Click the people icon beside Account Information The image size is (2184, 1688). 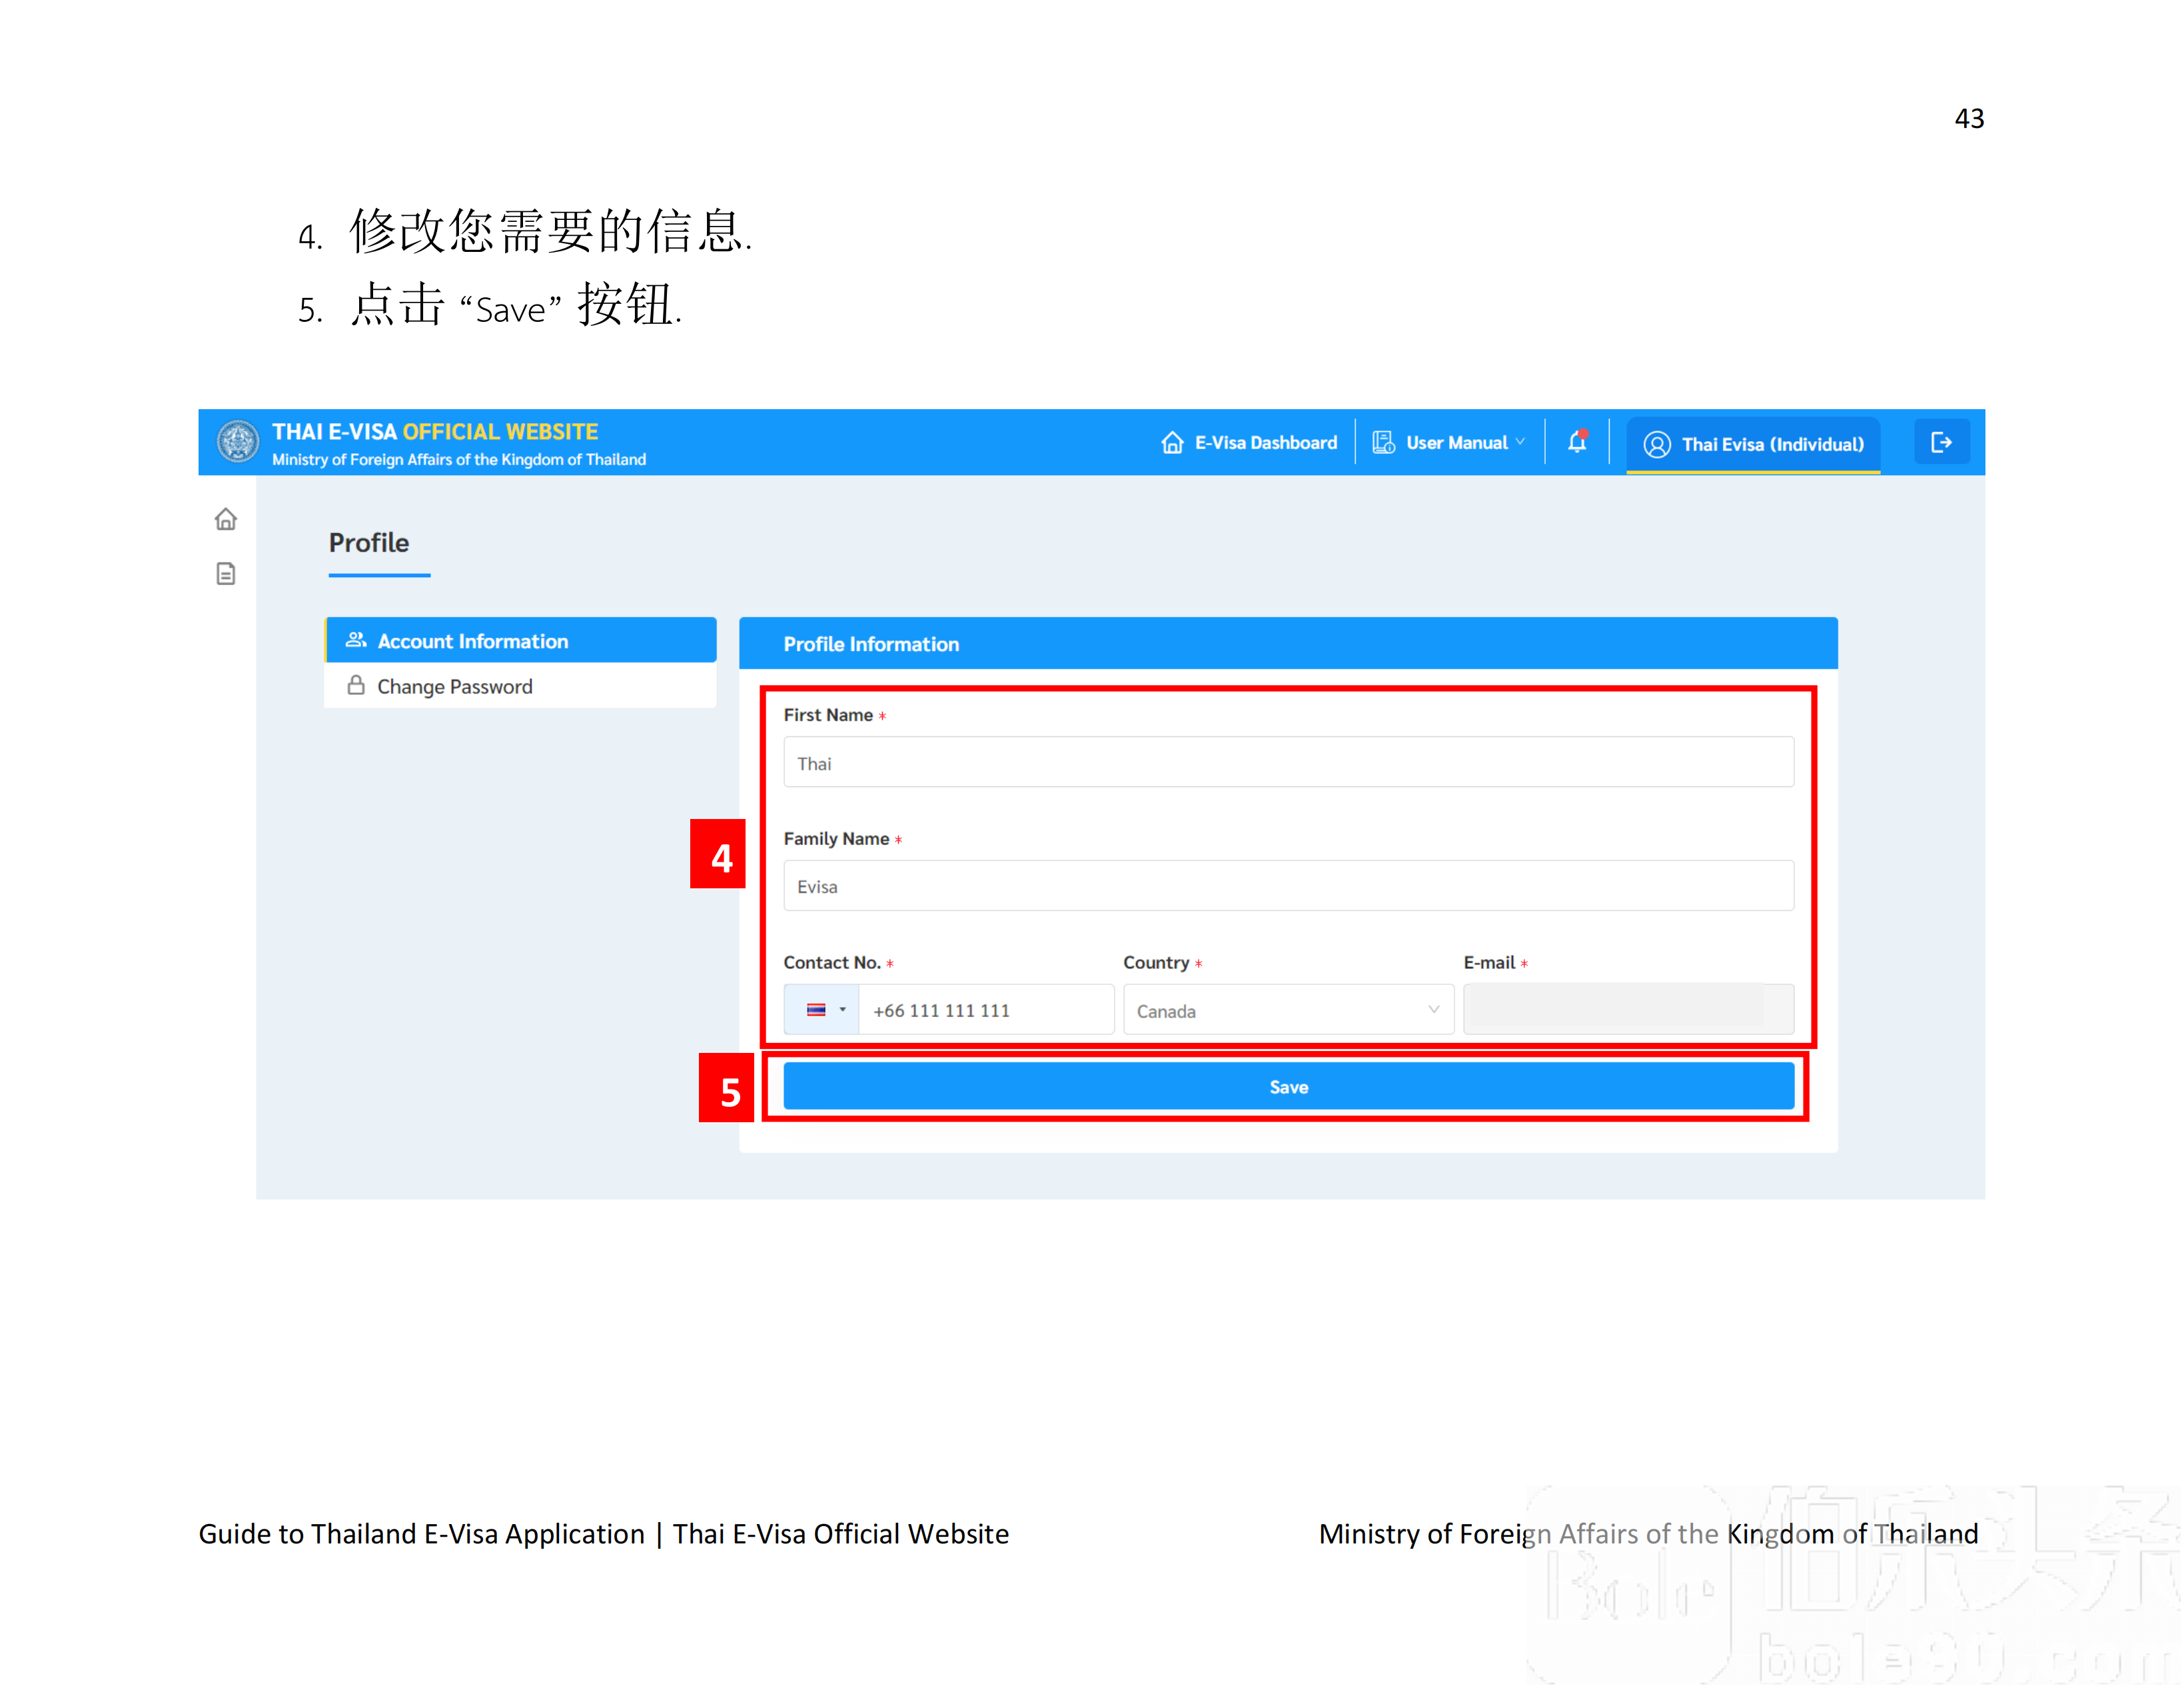click(x=356, y=640)
